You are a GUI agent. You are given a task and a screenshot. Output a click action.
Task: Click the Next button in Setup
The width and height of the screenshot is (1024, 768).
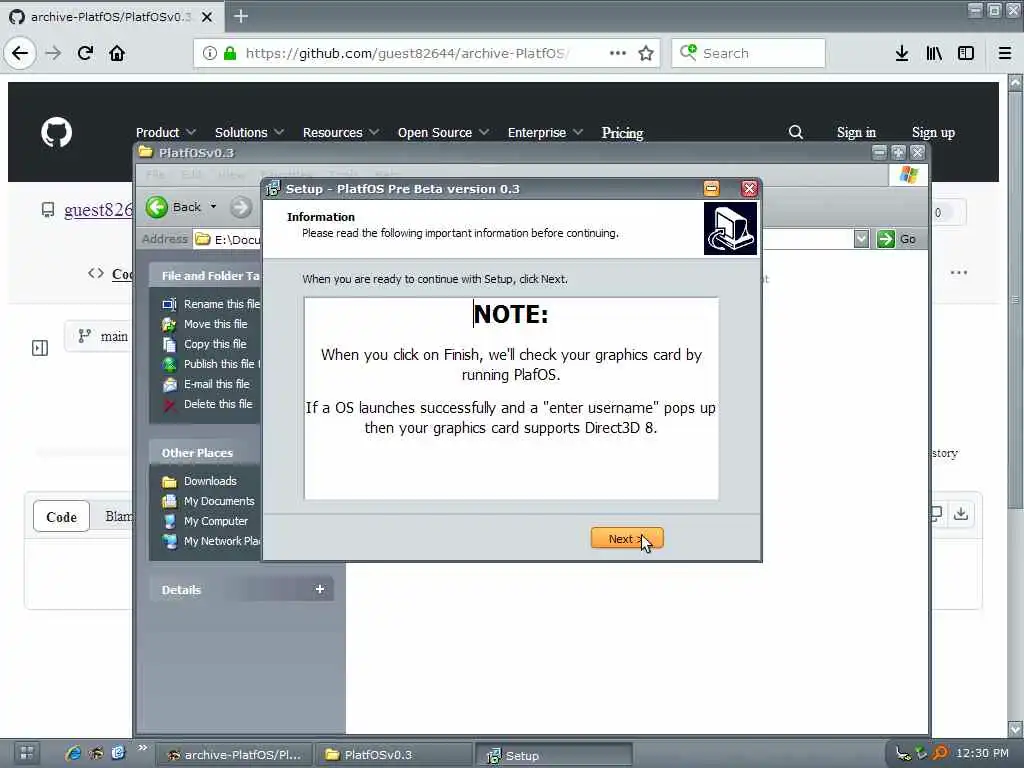coord(627,539)
